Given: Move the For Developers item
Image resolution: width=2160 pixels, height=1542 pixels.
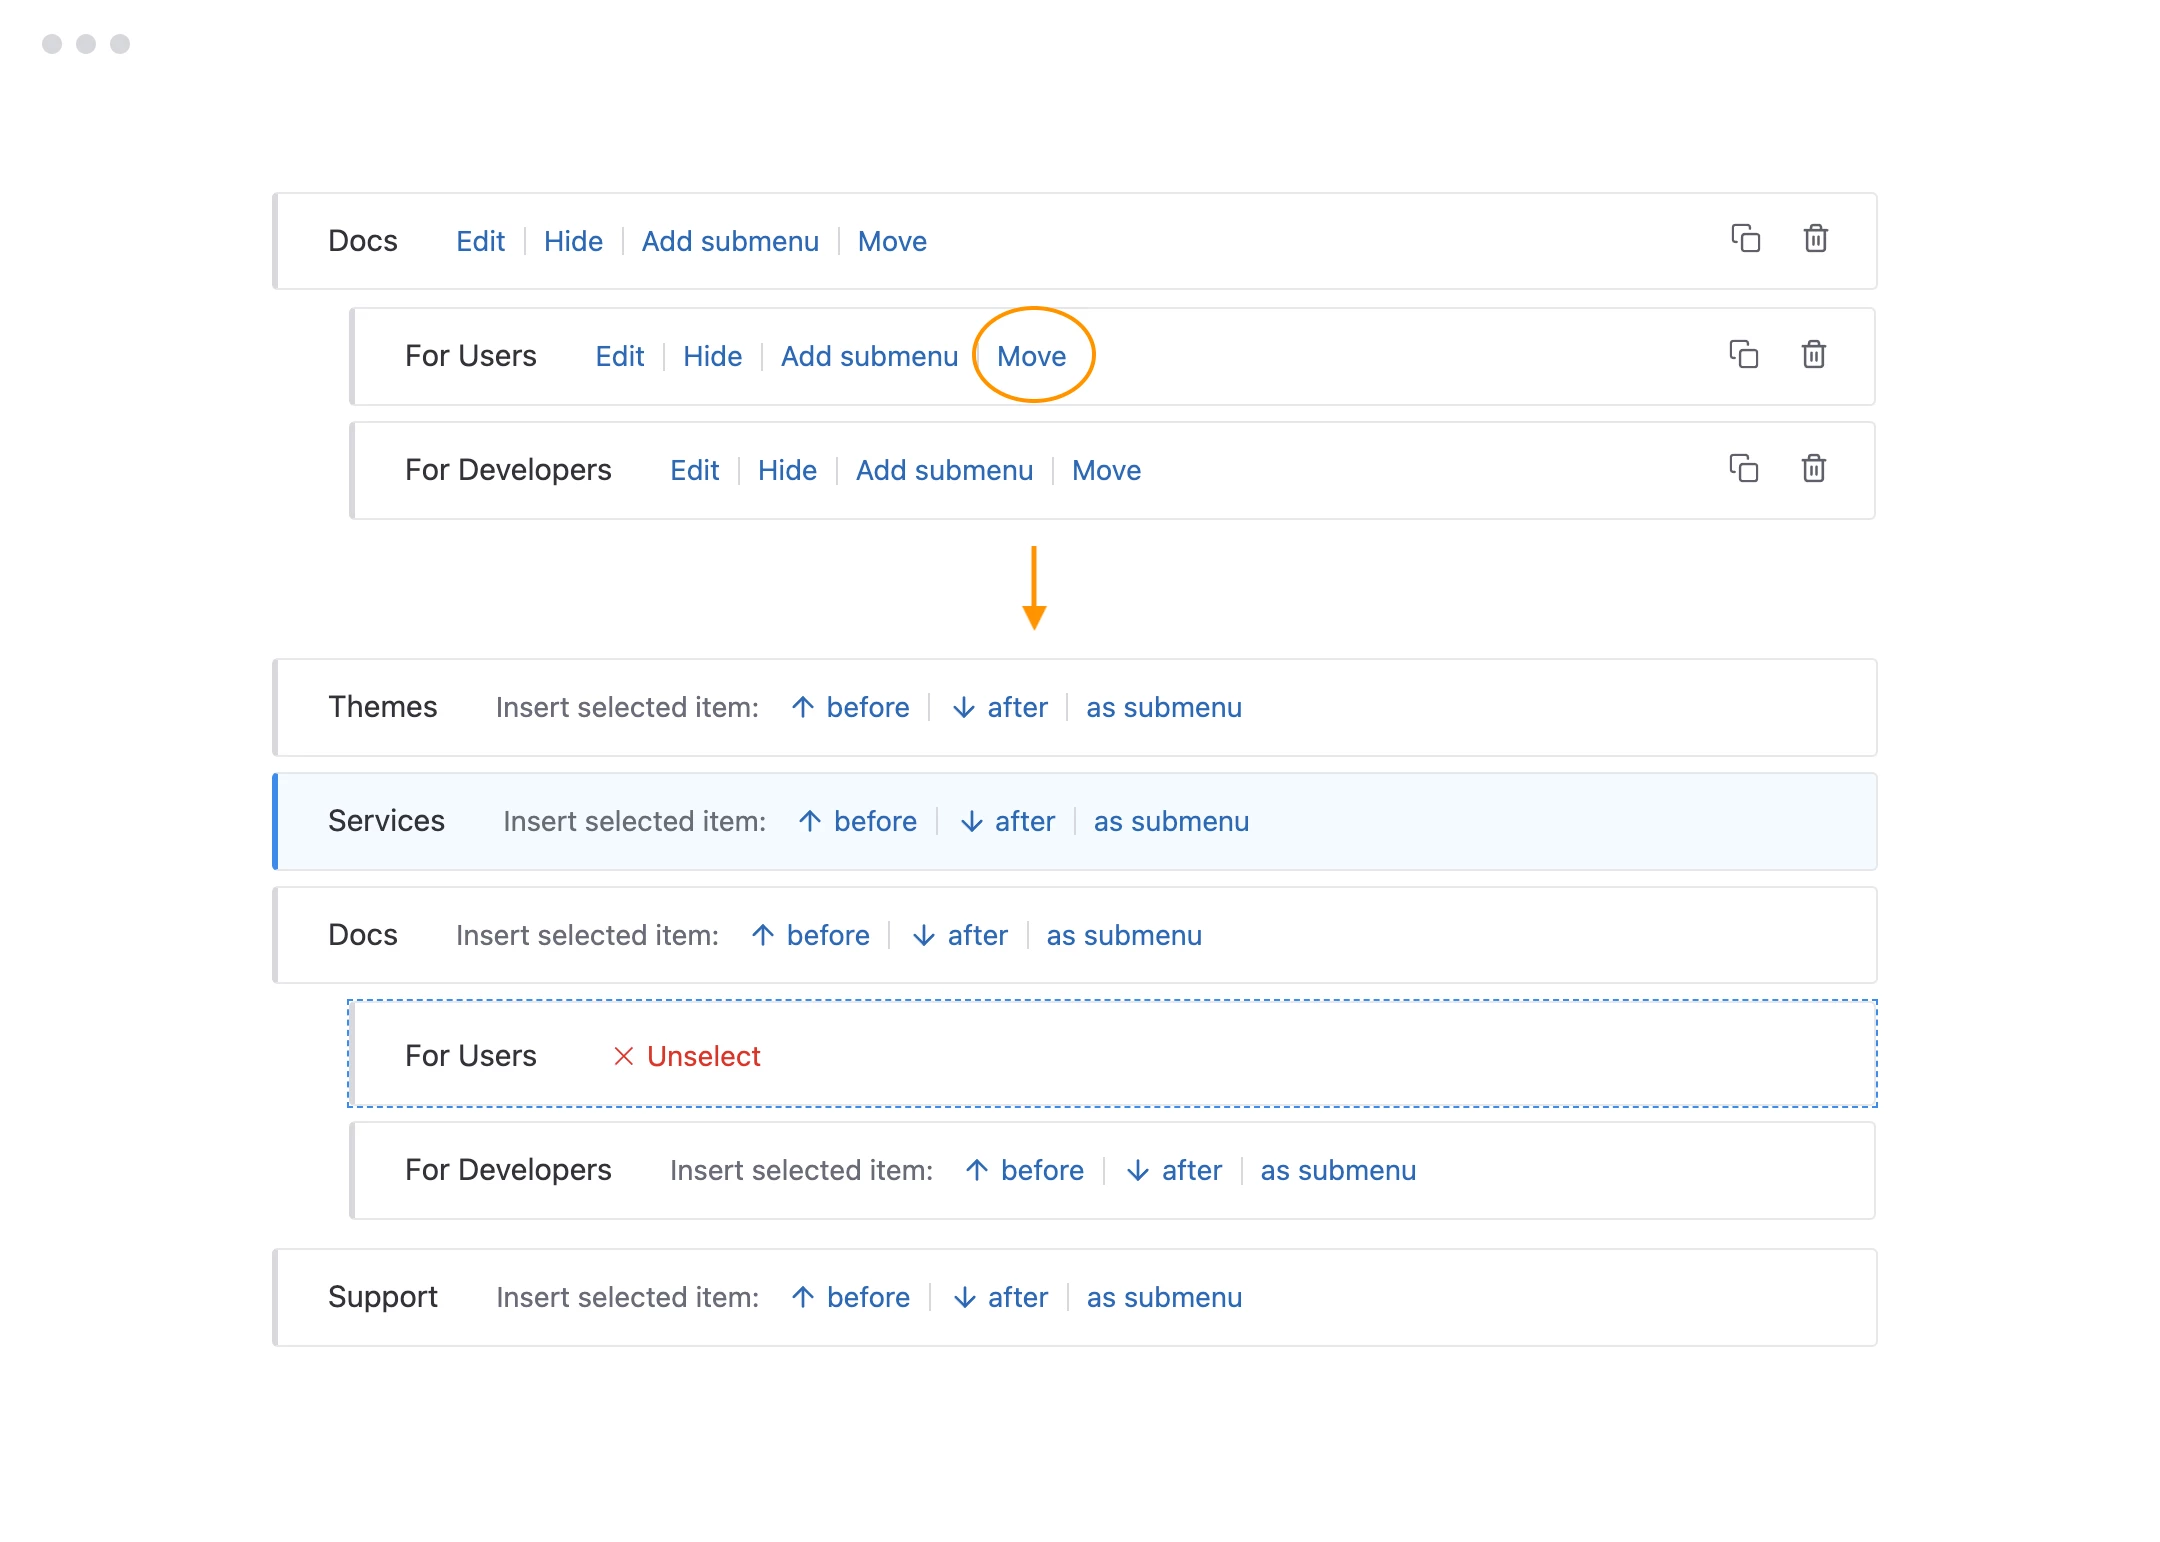Looking at the screenshot, I should 1106,470.
